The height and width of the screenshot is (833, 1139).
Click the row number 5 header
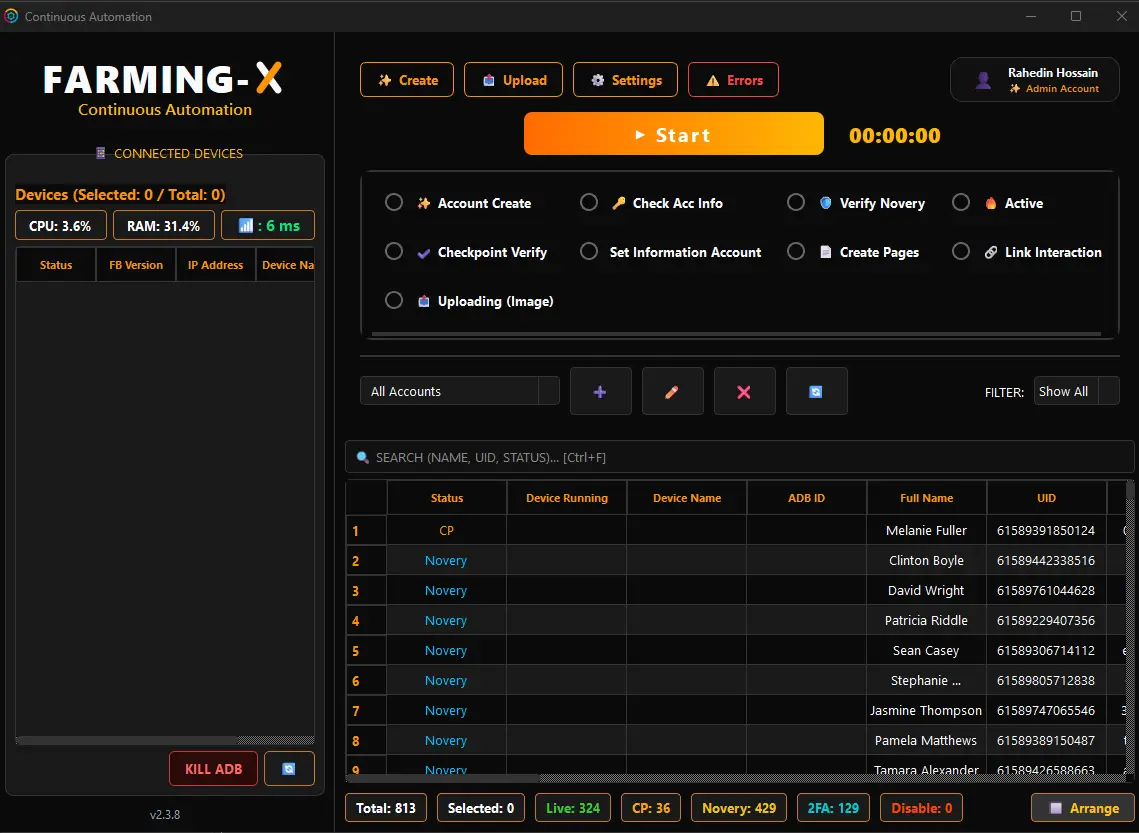(366, 651)
